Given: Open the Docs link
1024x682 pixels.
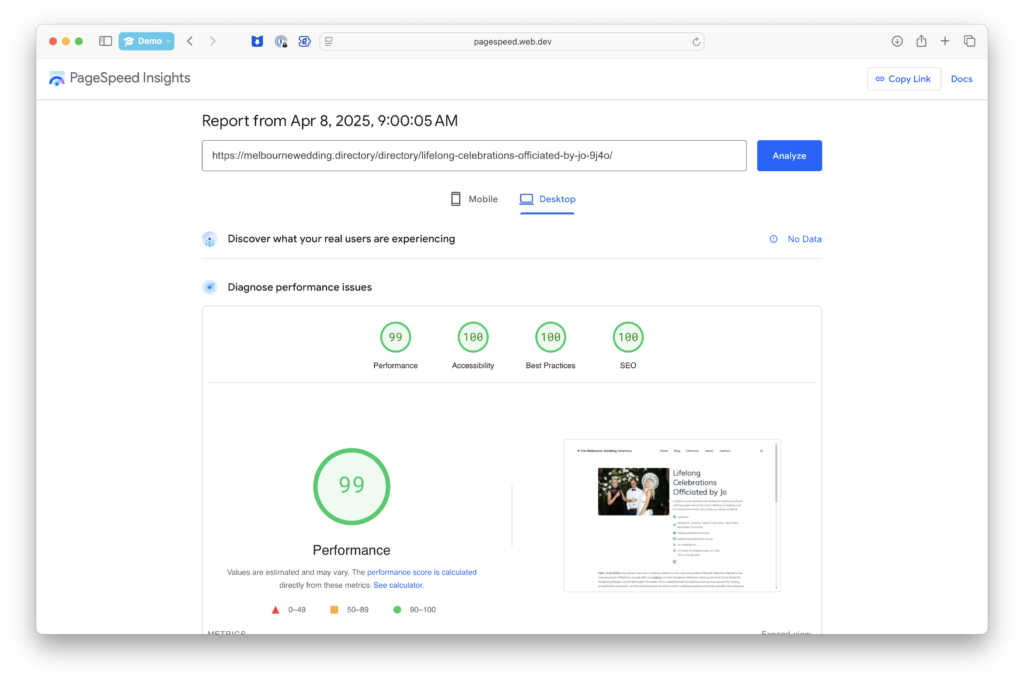Looking at the screenshot, I should coord(961,78).
